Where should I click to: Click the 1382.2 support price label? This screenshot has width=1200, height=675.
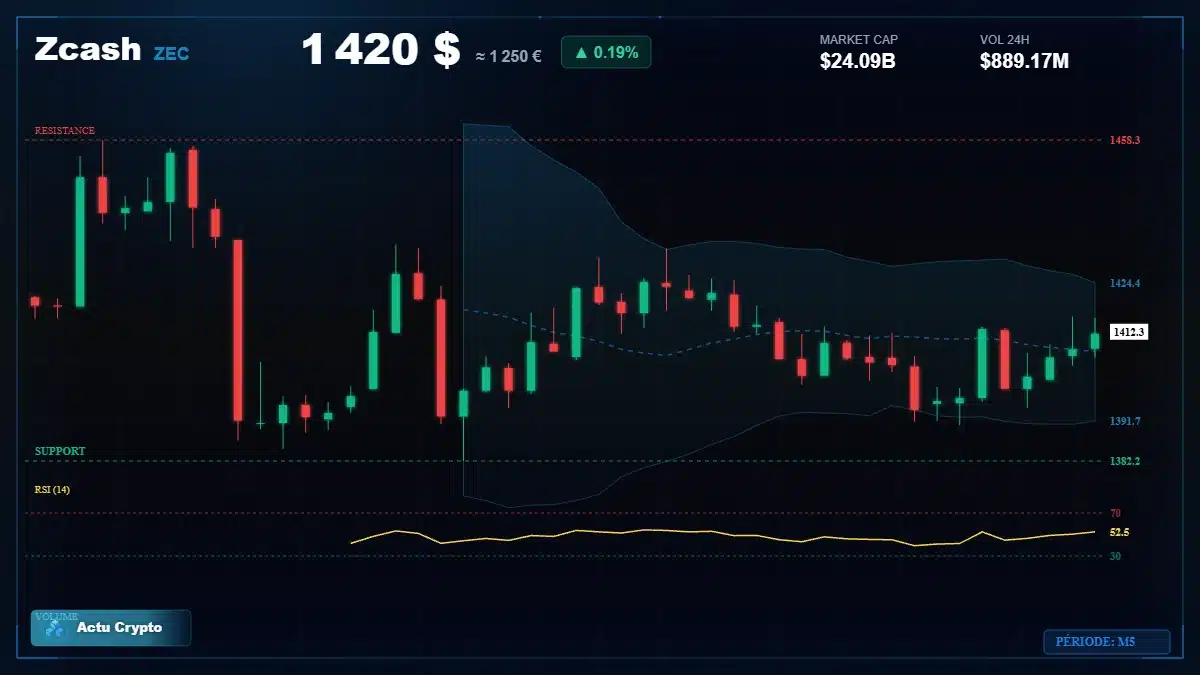1125,461
